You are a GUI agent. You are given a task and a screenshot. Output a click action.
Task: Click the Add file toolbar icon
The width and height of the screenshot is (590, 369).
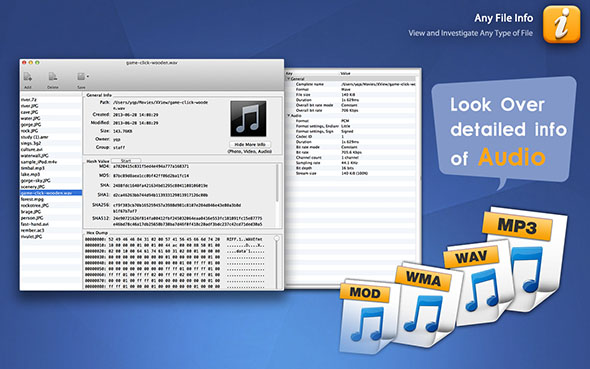pos(28,77)
